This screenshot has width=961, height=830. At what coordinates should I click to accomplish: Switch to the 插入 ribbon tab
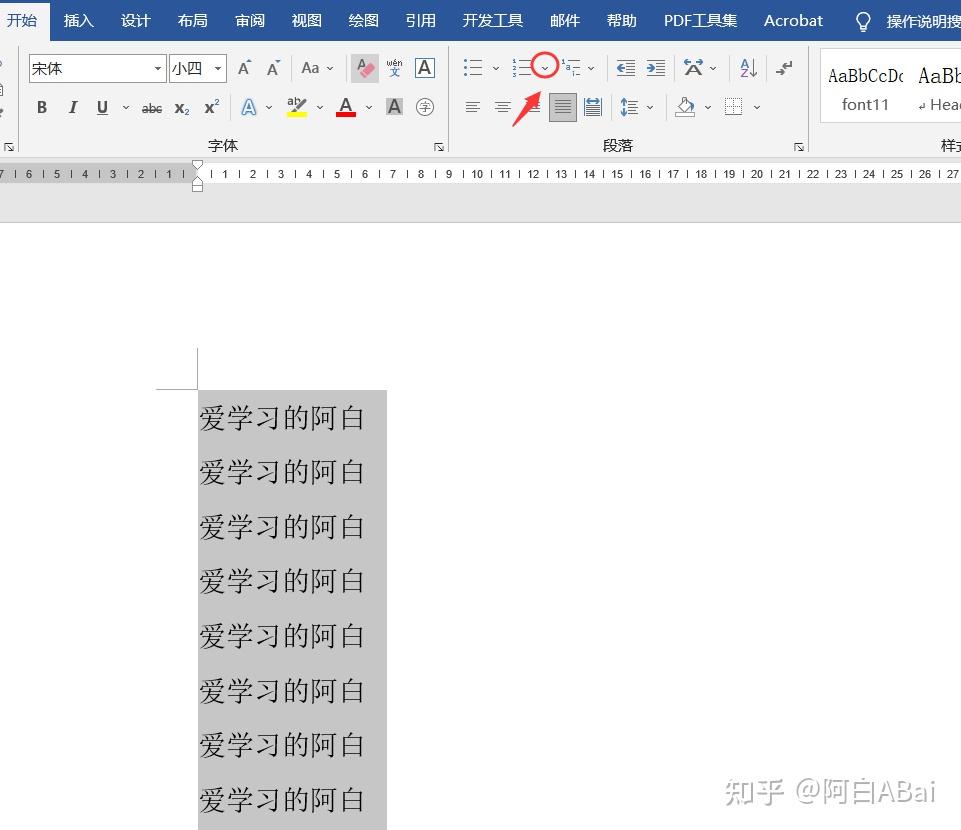[x=79, y=20]
